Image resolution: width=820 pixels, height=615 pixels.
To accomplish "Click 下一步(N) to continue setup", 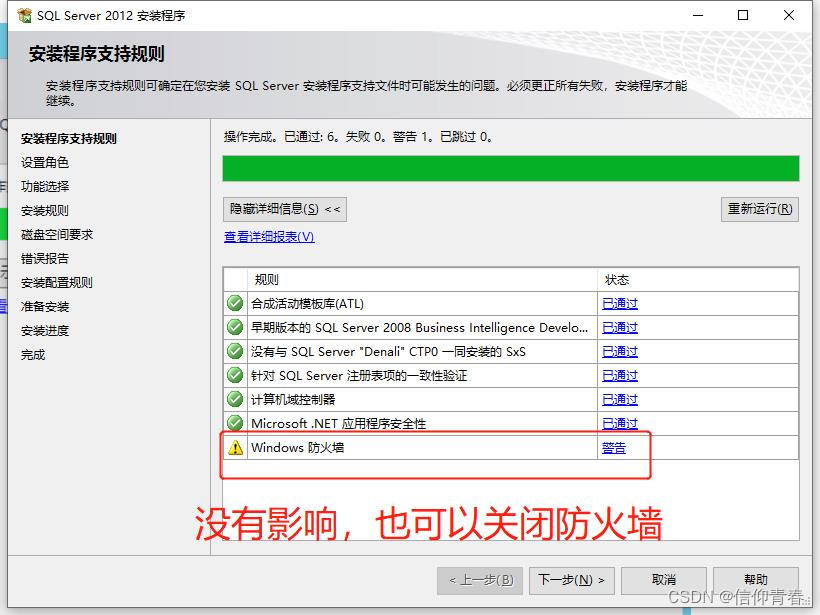I will (572, 580).
